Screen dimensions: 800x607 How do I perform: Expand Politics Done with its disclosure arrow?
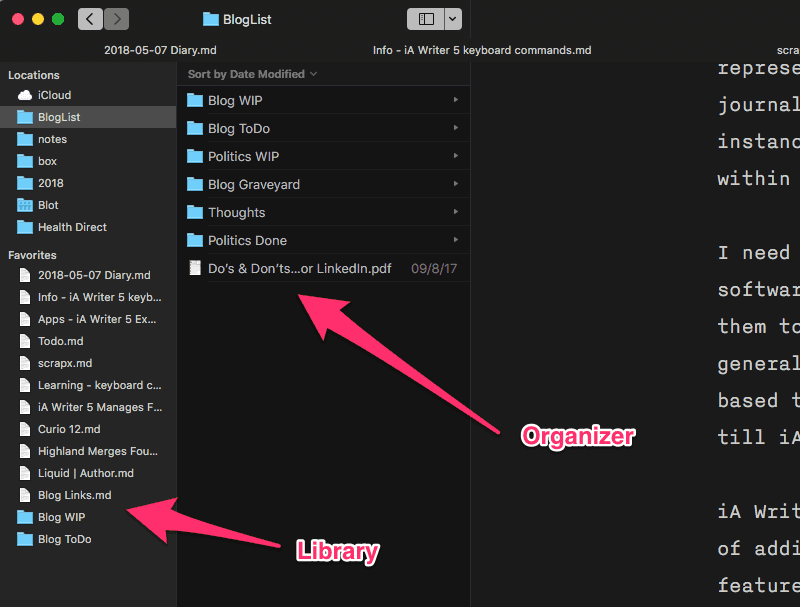(456, 240)
